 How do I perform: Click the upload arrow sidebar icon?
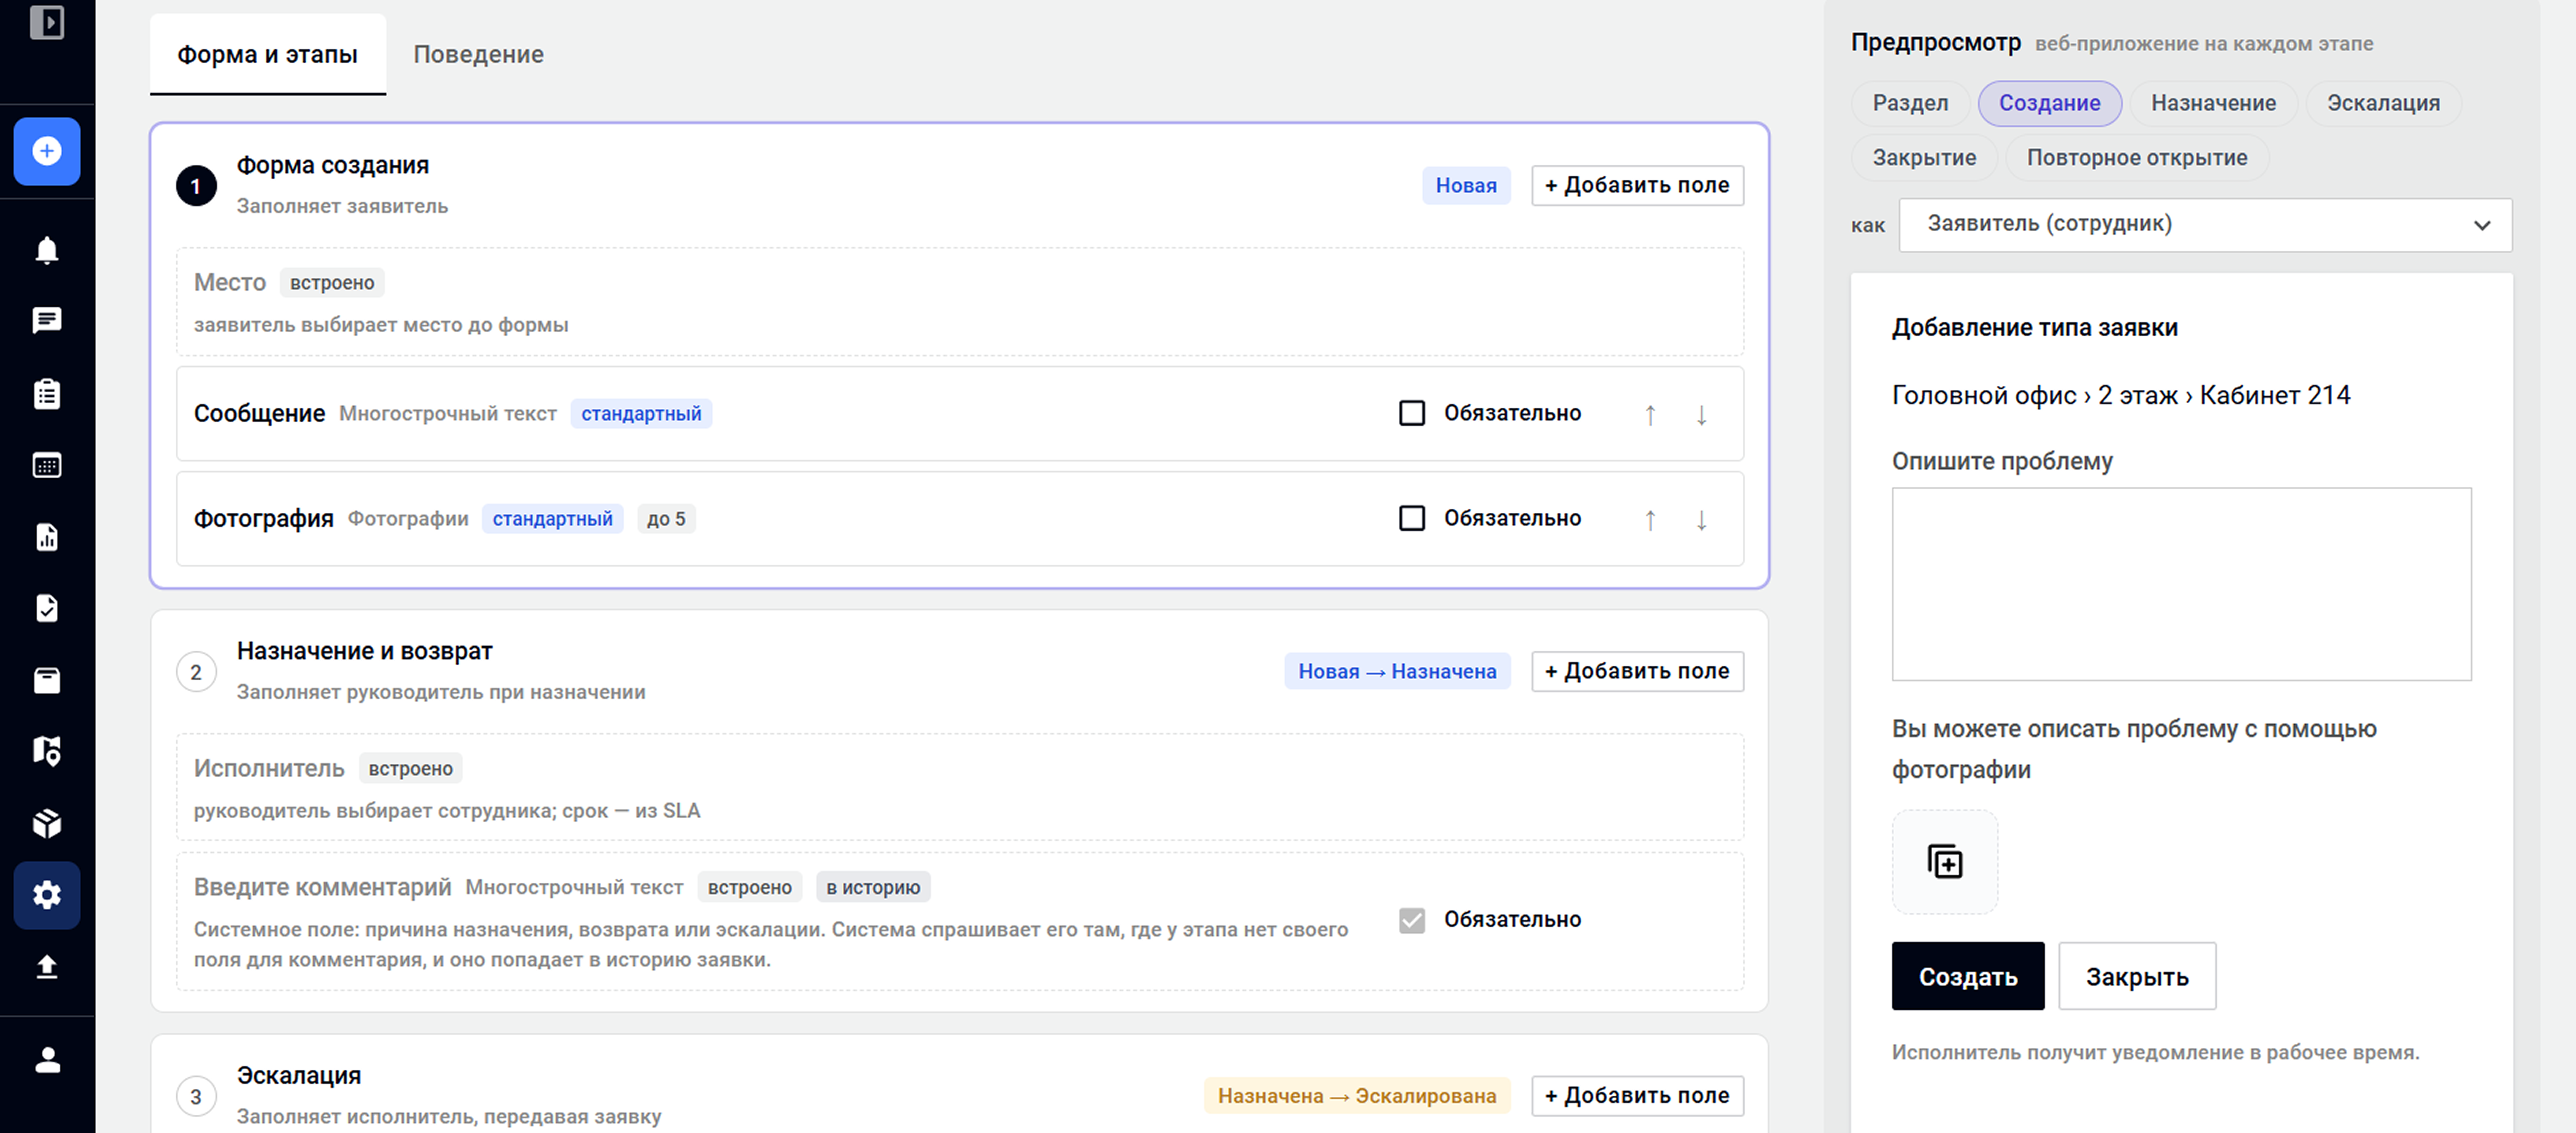[x=47, y=967]
